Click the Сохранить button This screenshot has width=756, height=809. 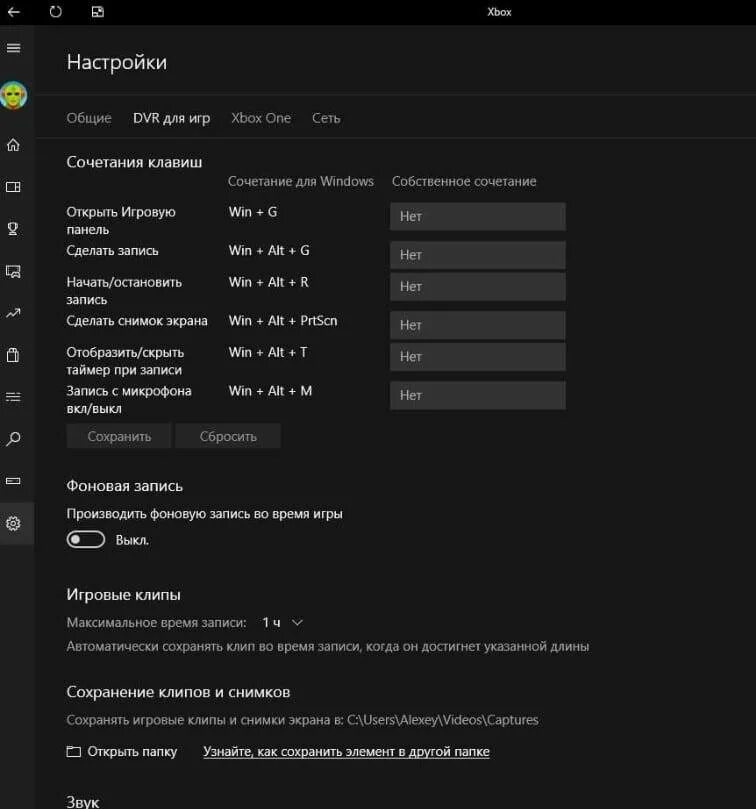coord(119,436)
